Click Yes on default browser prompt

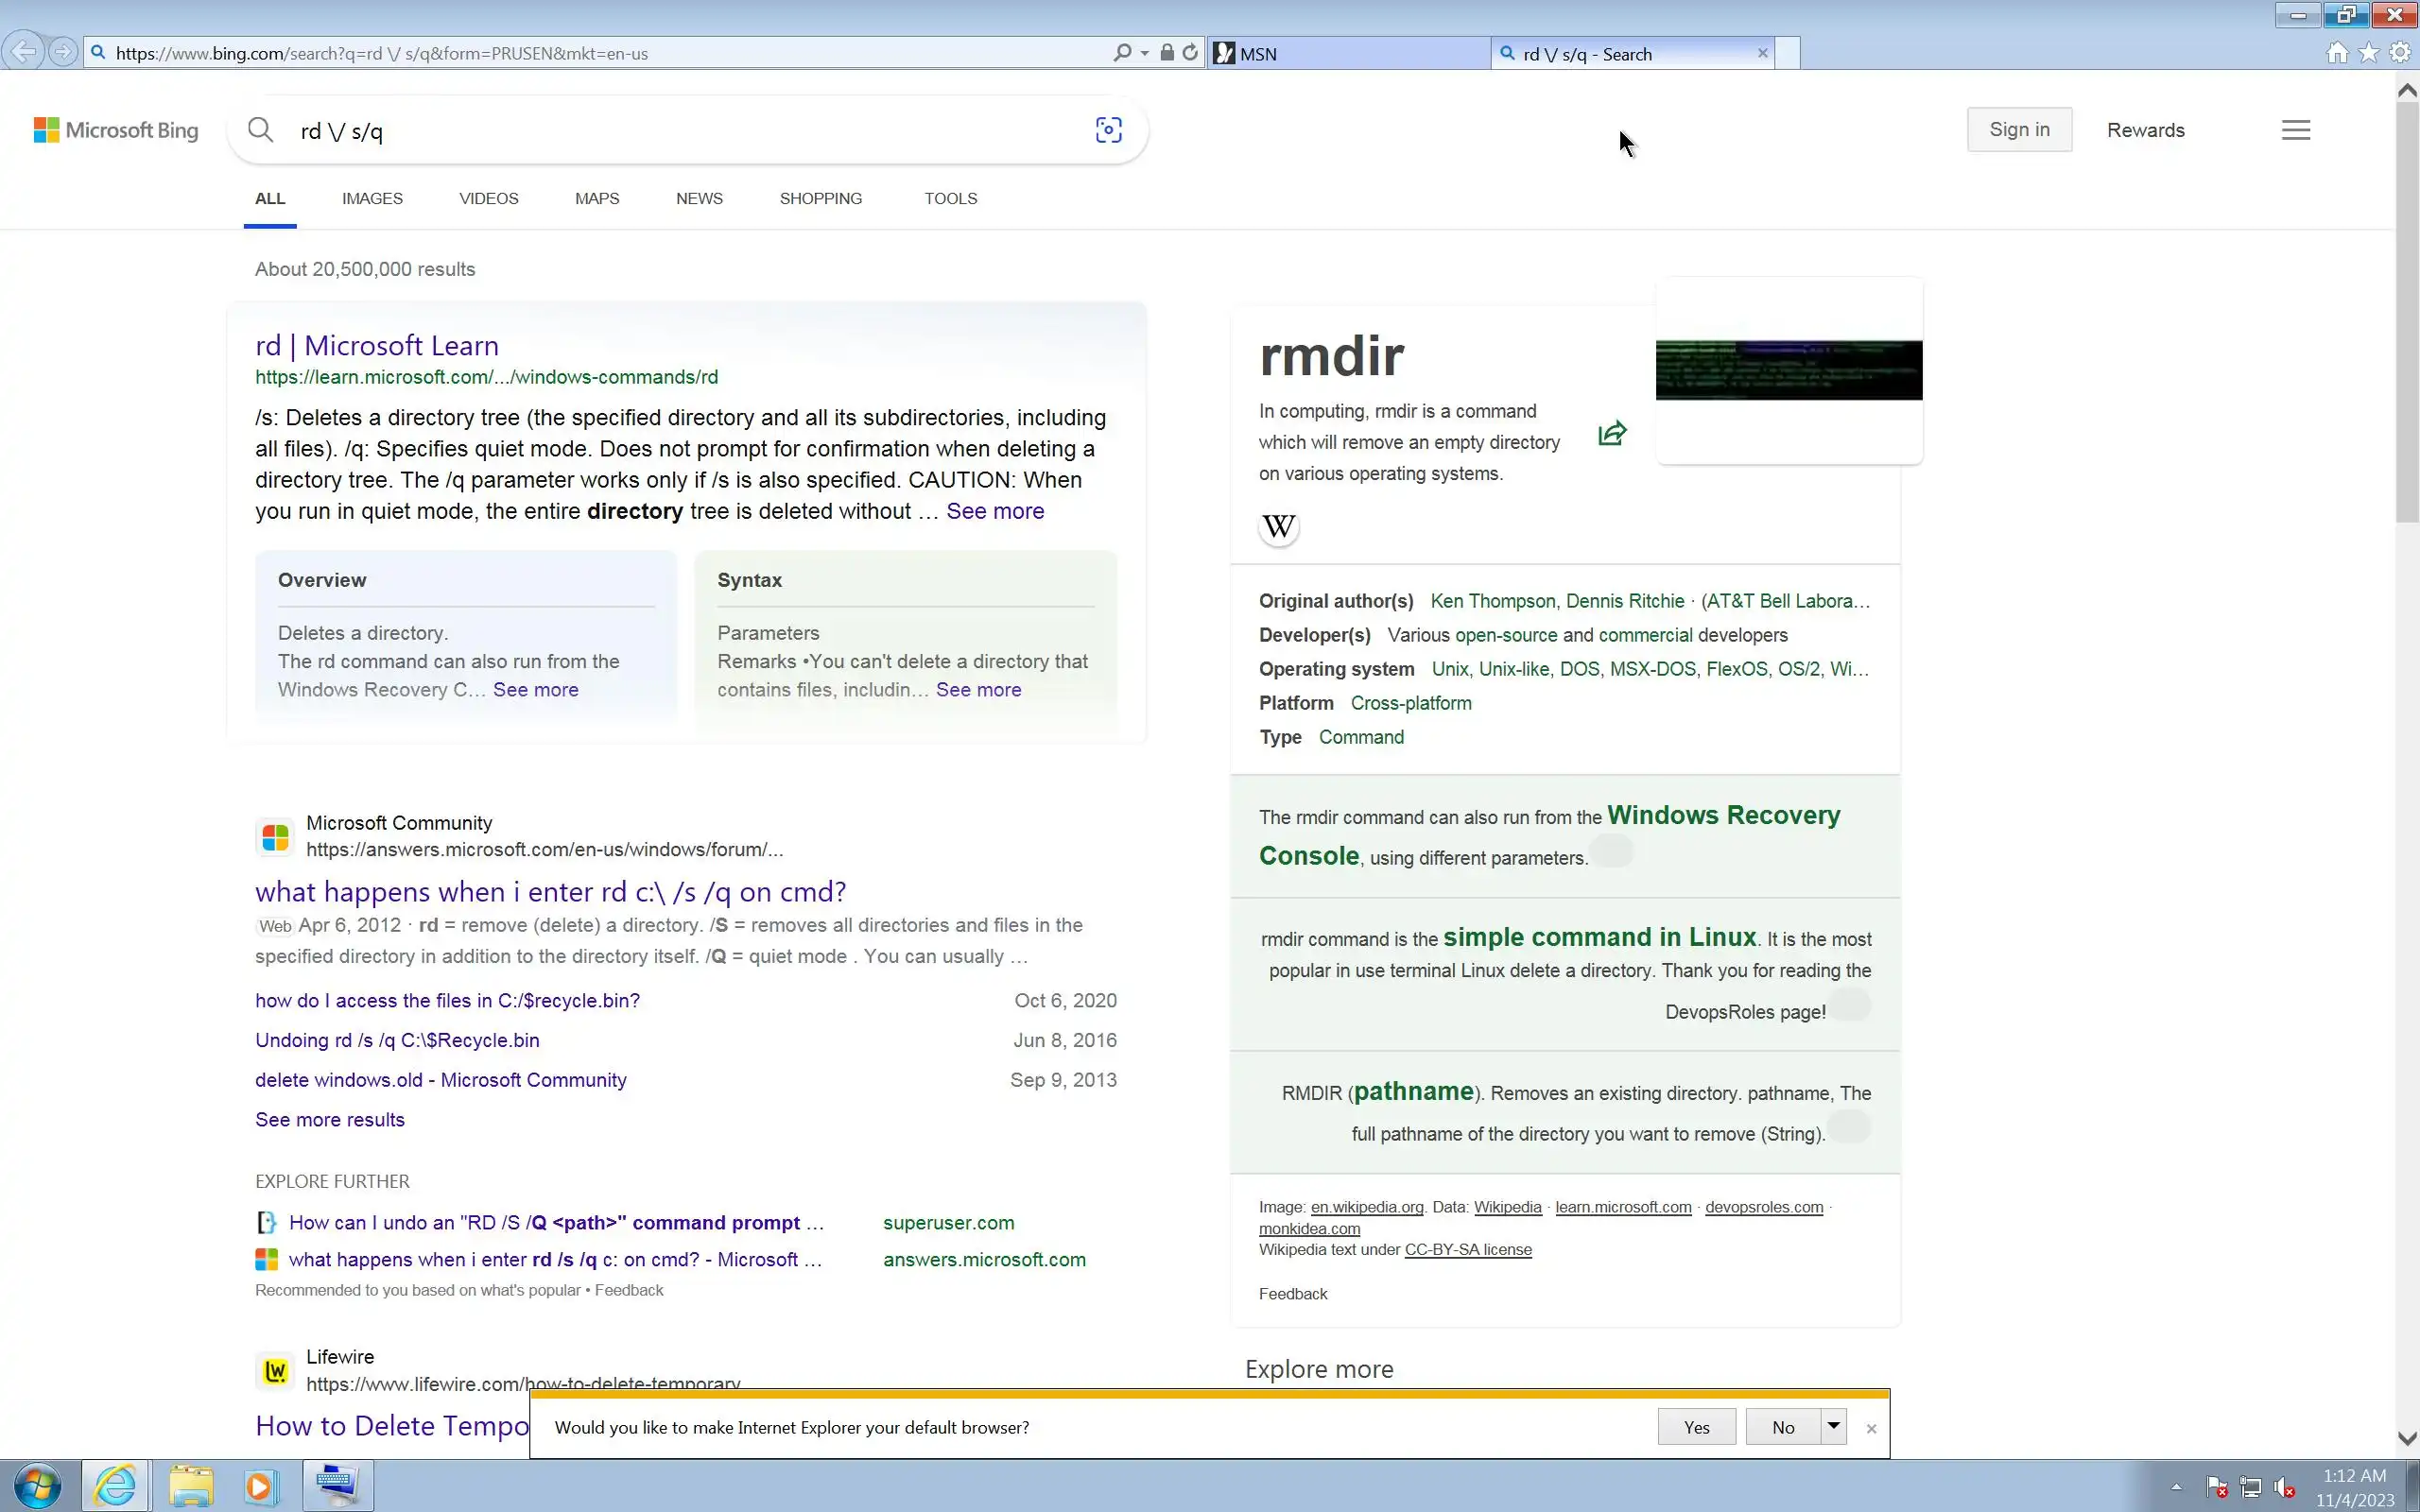click(1696, 1427)
